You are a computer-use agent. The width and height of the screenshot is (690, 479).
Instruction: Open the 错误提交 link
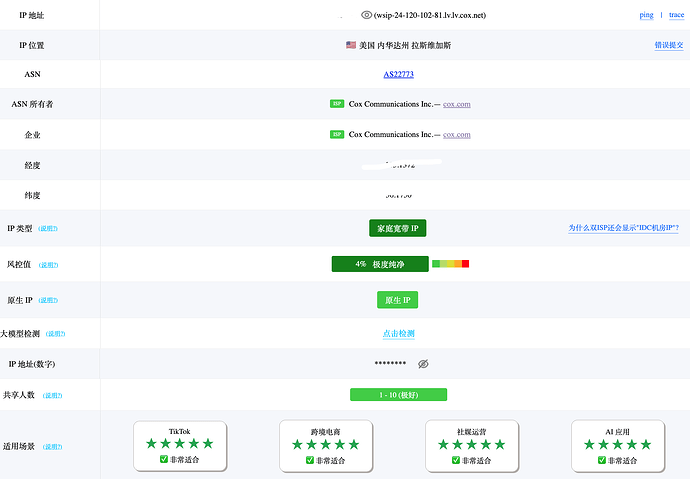point(668,45)
